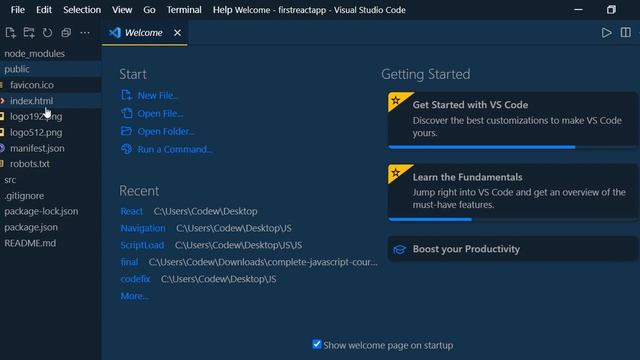Close the Welcome tab
Screen dimensions: 640x360
[177, 33]
